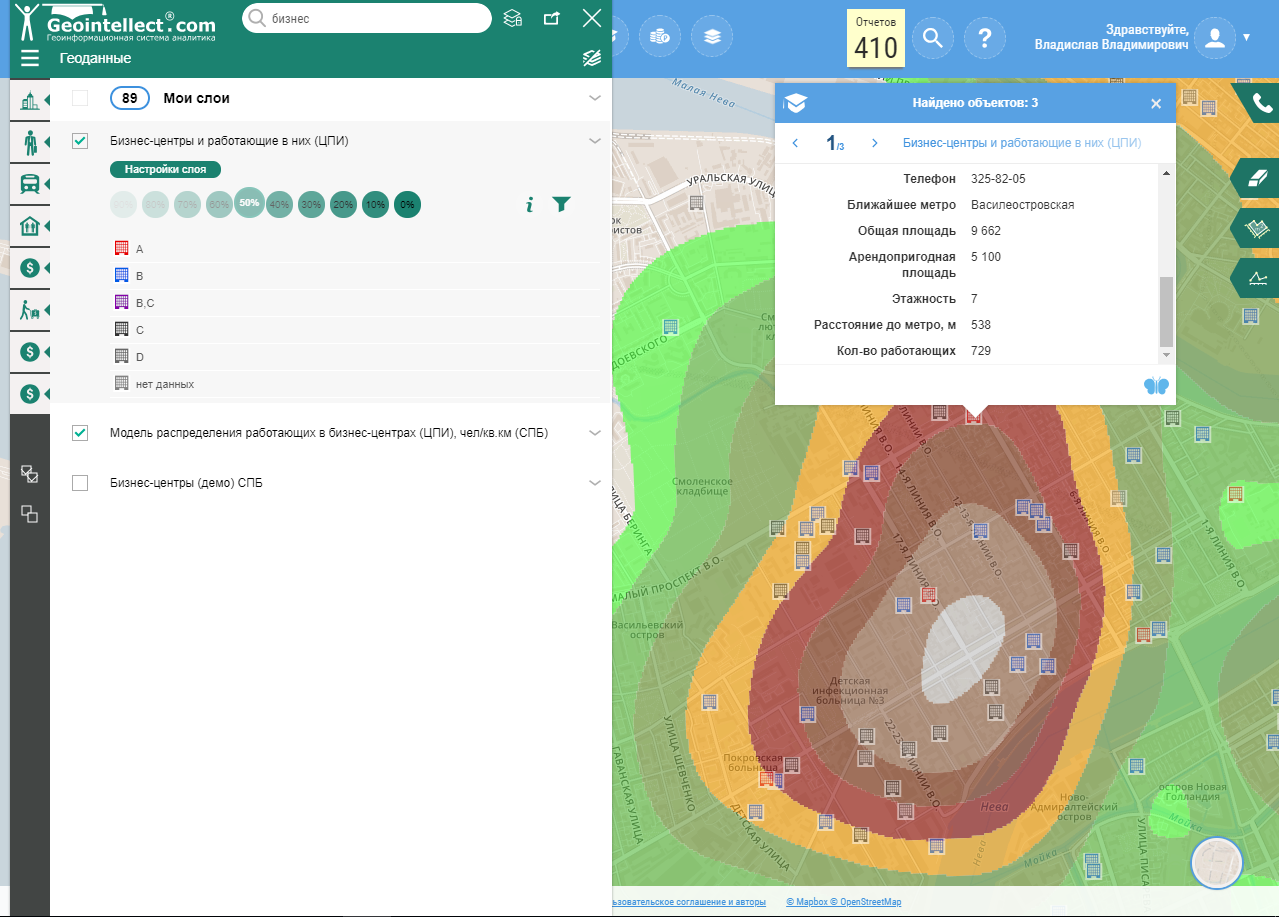Click the magnifier search icon in blue header
This screenshot has width=1279, height=917.
[x=932, y=38]
